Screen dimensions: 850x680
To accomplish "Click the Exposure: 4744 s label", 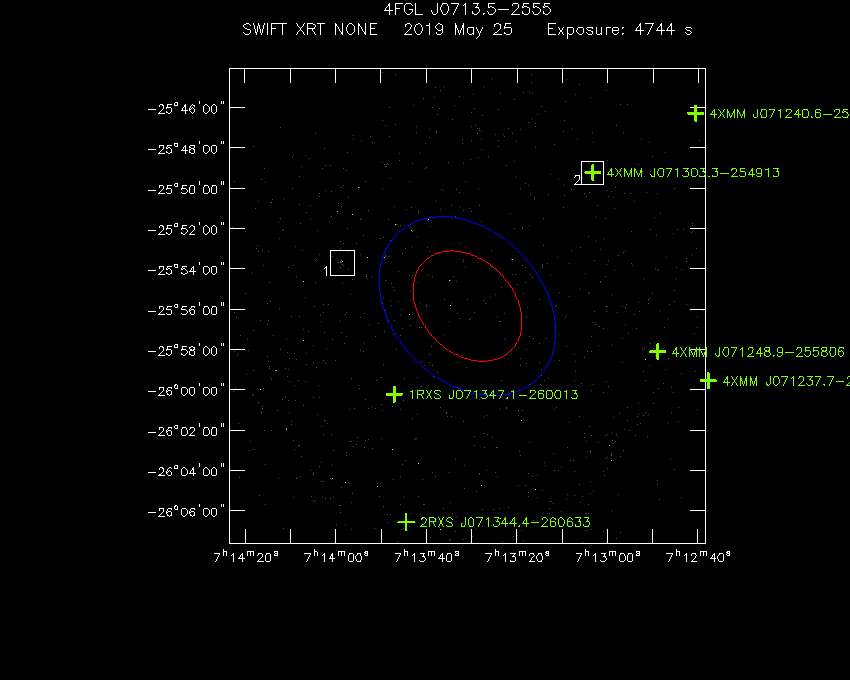I will point(620,30).
